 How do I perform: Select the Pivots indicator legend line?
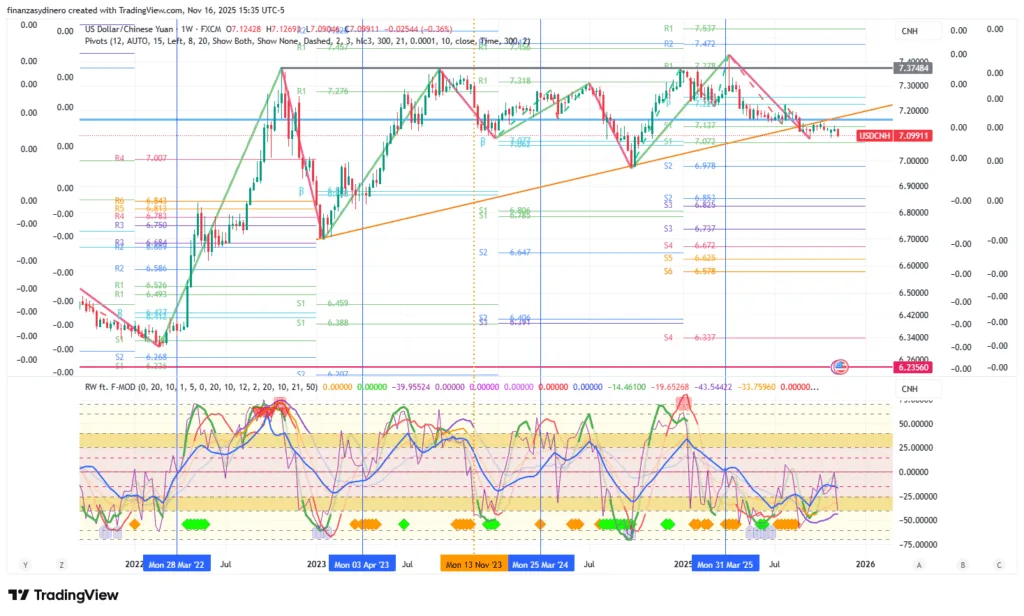[x=300, y=41]
